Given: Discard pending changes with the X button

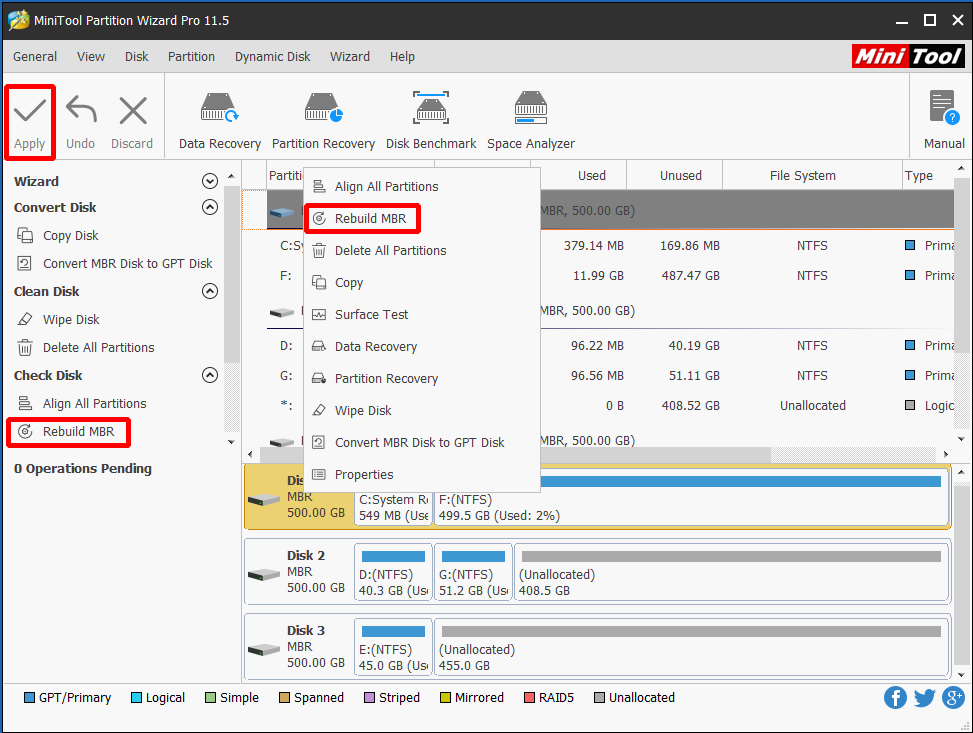Looking at the screenshot, I should click(x=132, y=123).
